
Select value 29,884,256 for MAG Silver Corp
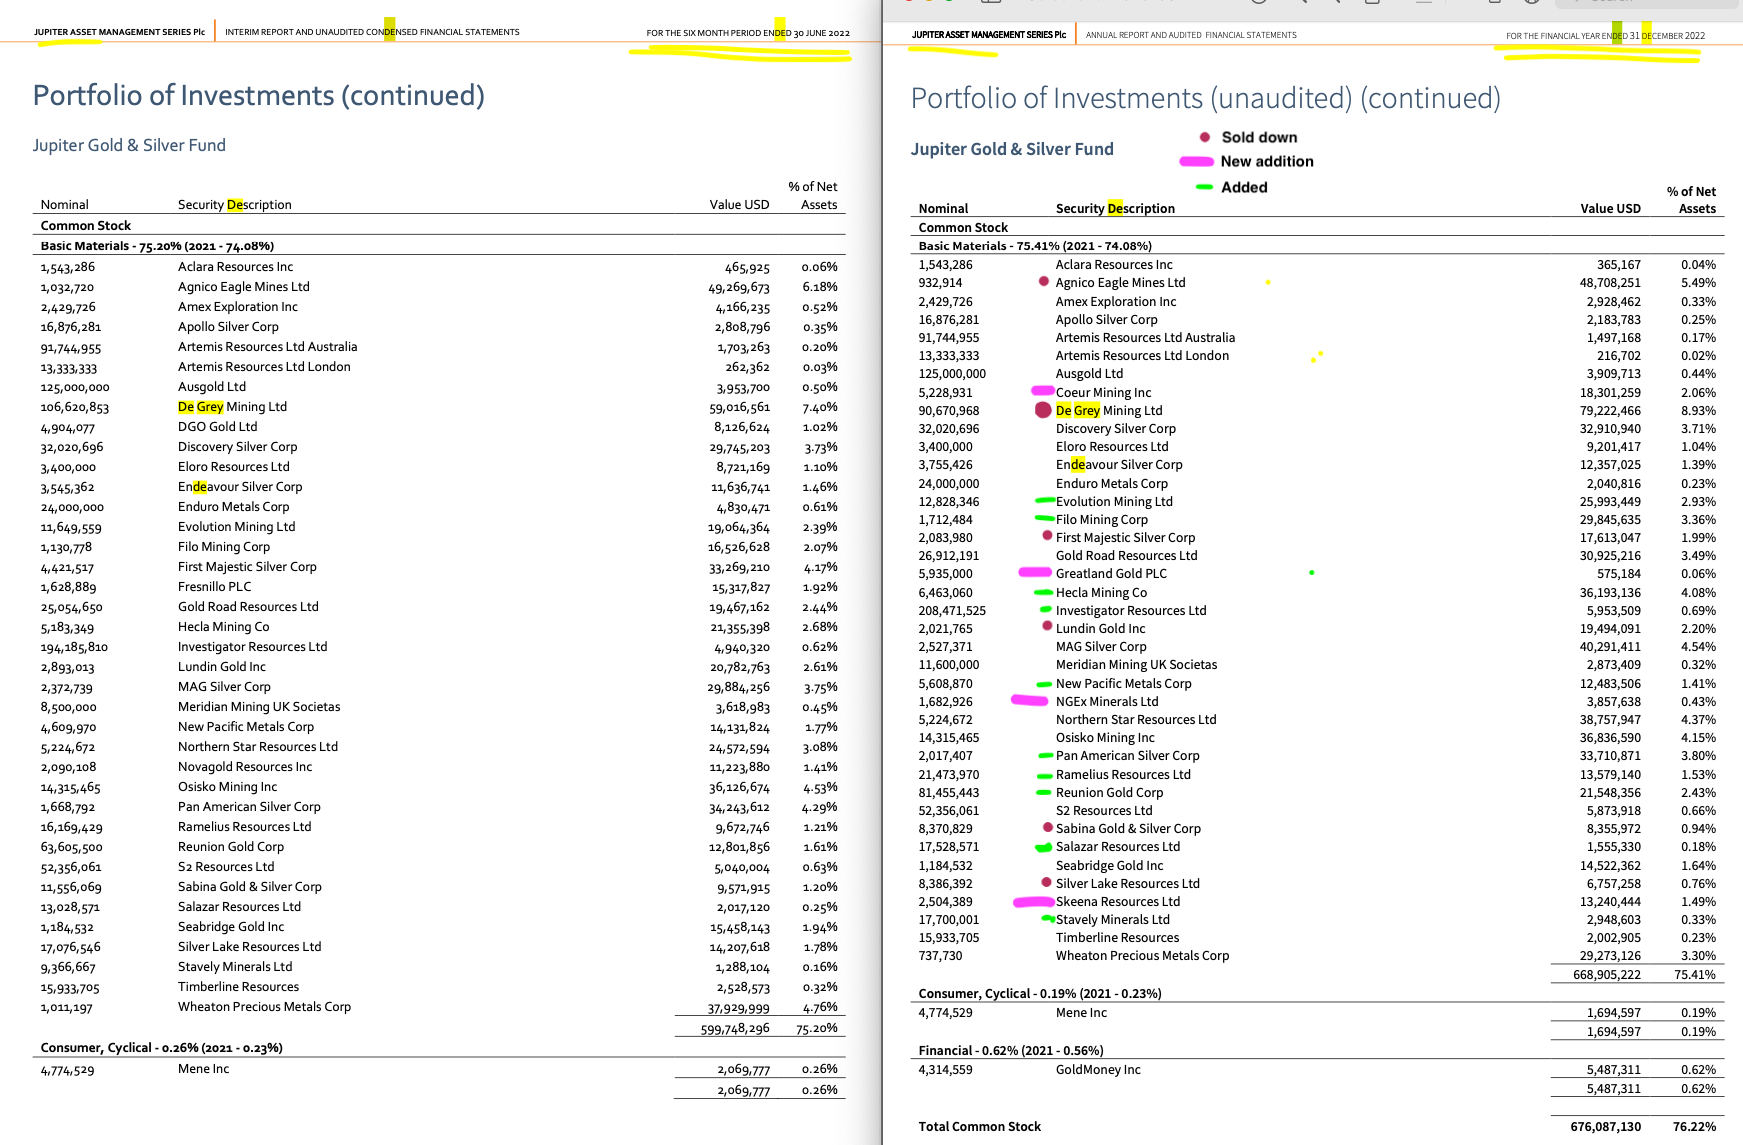pos(739,688)
